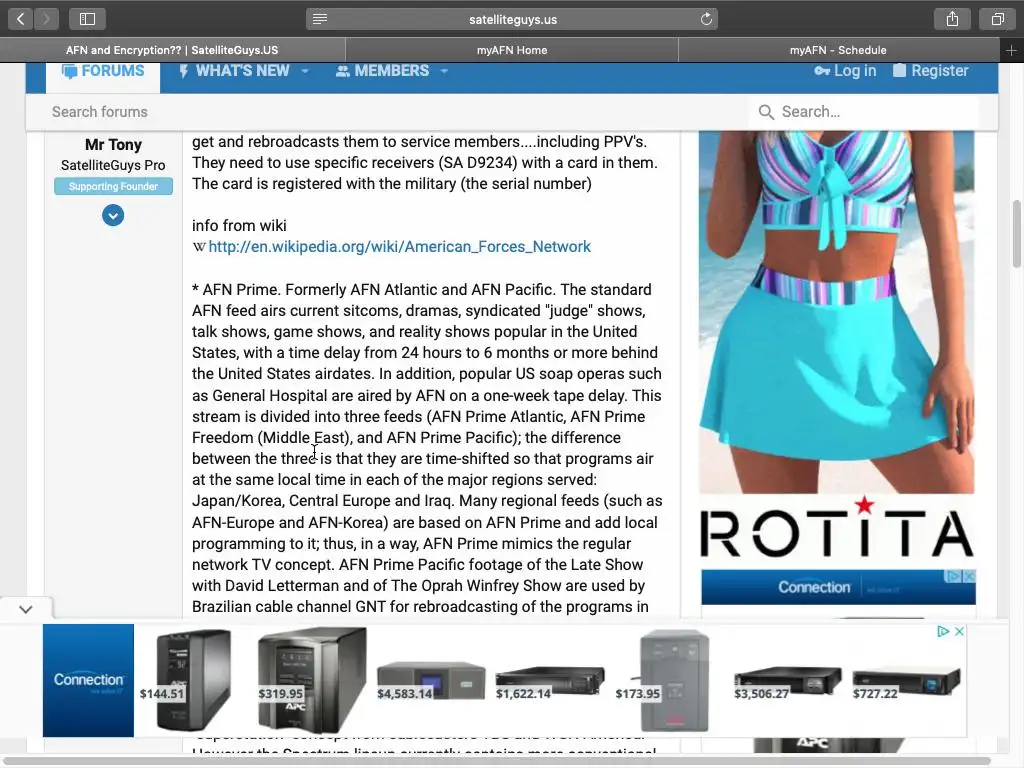Screen dimensions: 1024x768
Task: Show the Safari sidebar
Action: [x=87, y=19]
